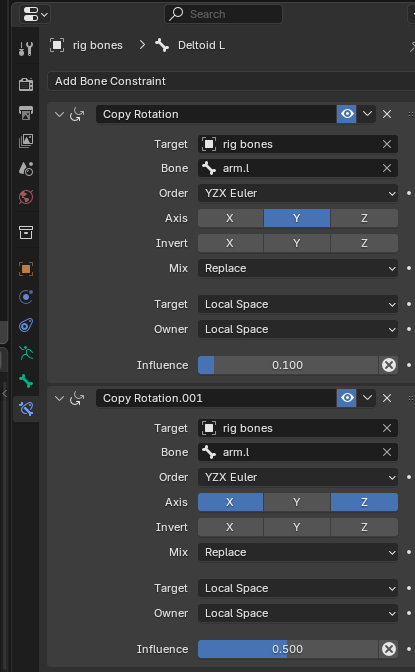This screenshot has height=672, width=415.
Task: Open the World properties tab
Action: [x=26, y=197]
